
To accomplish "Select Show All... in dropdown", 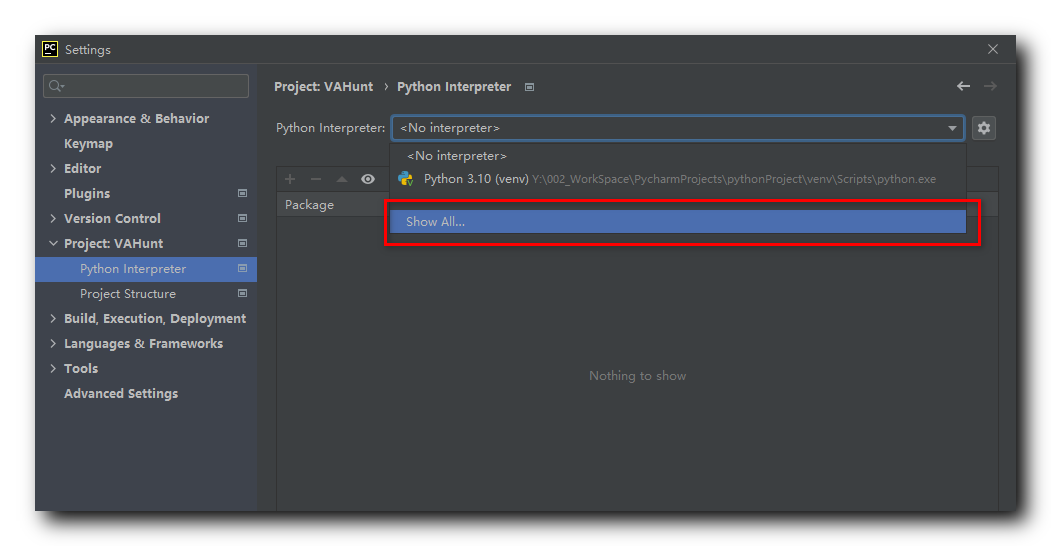I will [678, 222].
